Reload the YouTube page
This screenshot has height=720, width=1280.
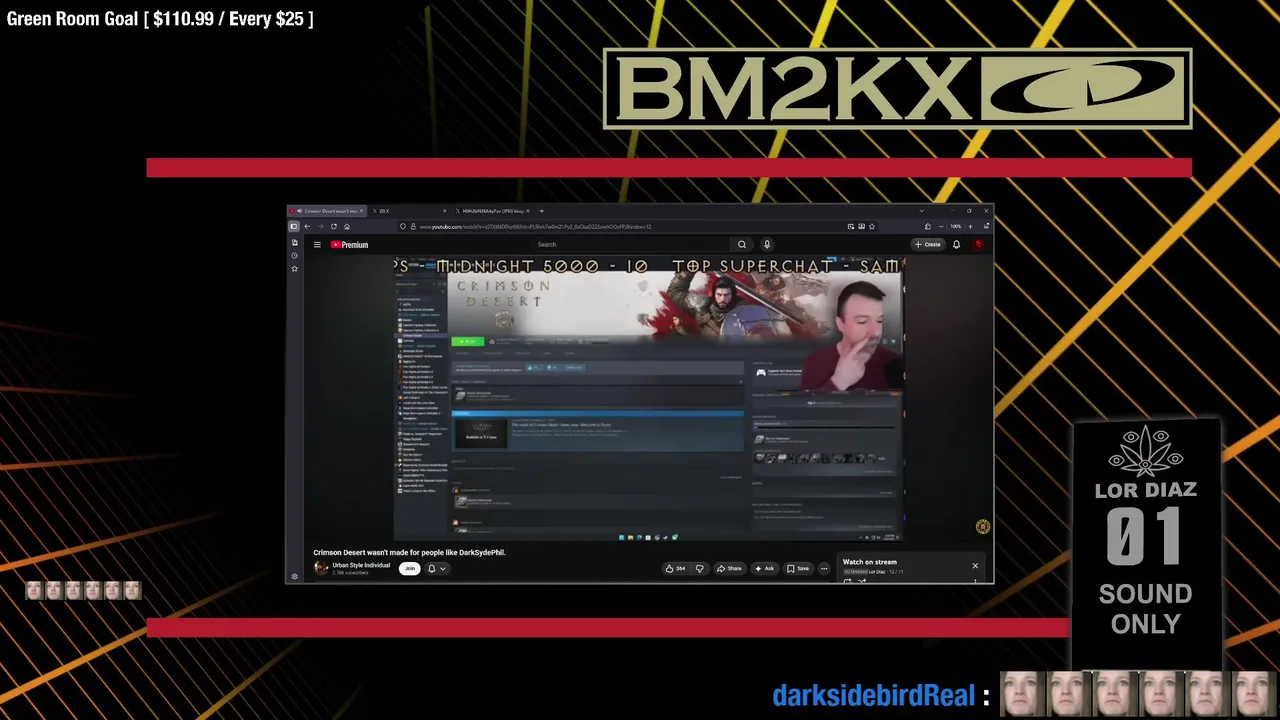coord(334,226)
